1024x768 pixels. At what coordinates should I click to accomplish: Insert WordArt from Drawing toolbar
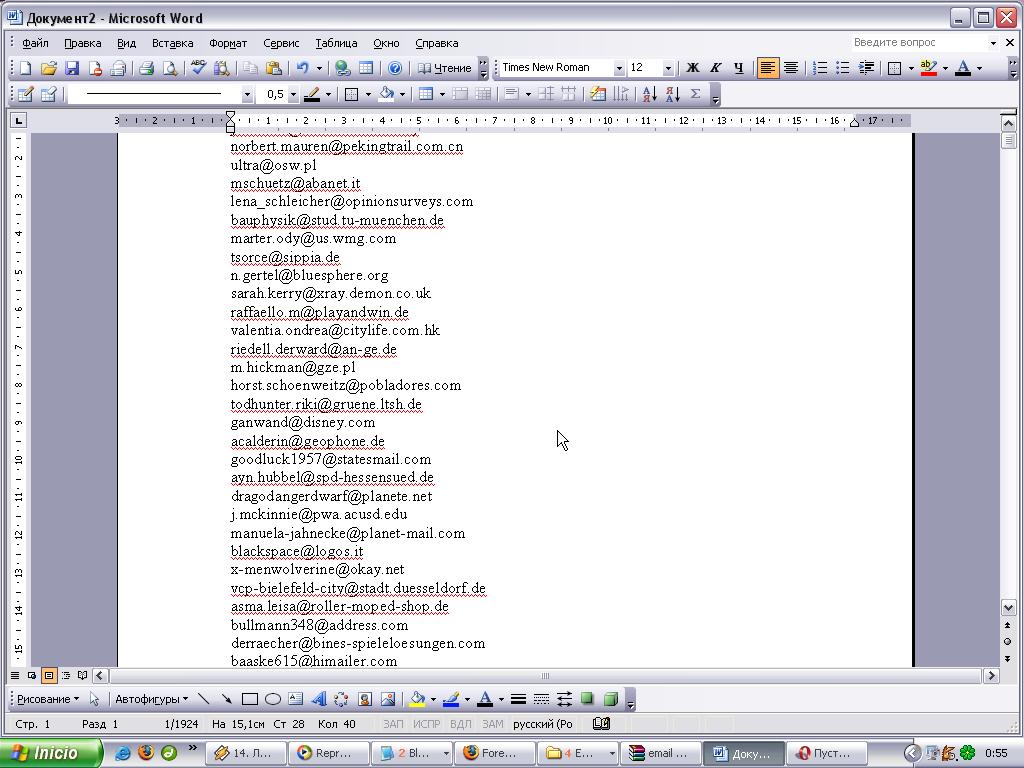(x=319, y=699)
